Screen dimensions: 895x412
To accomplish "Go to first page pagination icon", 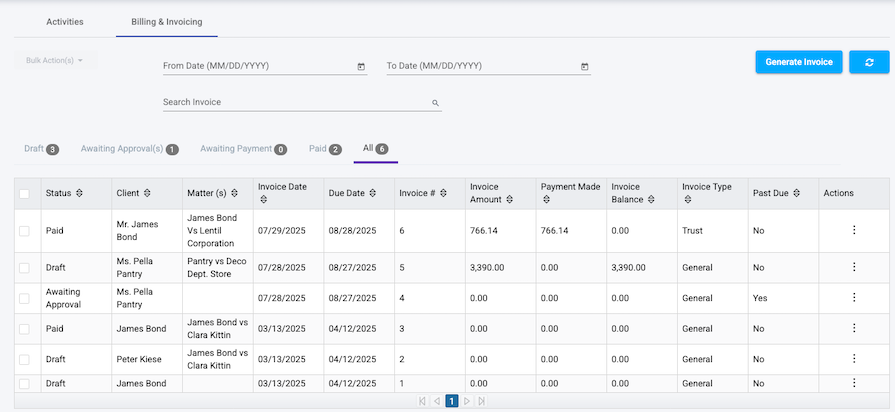I will [x=422, y=401].
